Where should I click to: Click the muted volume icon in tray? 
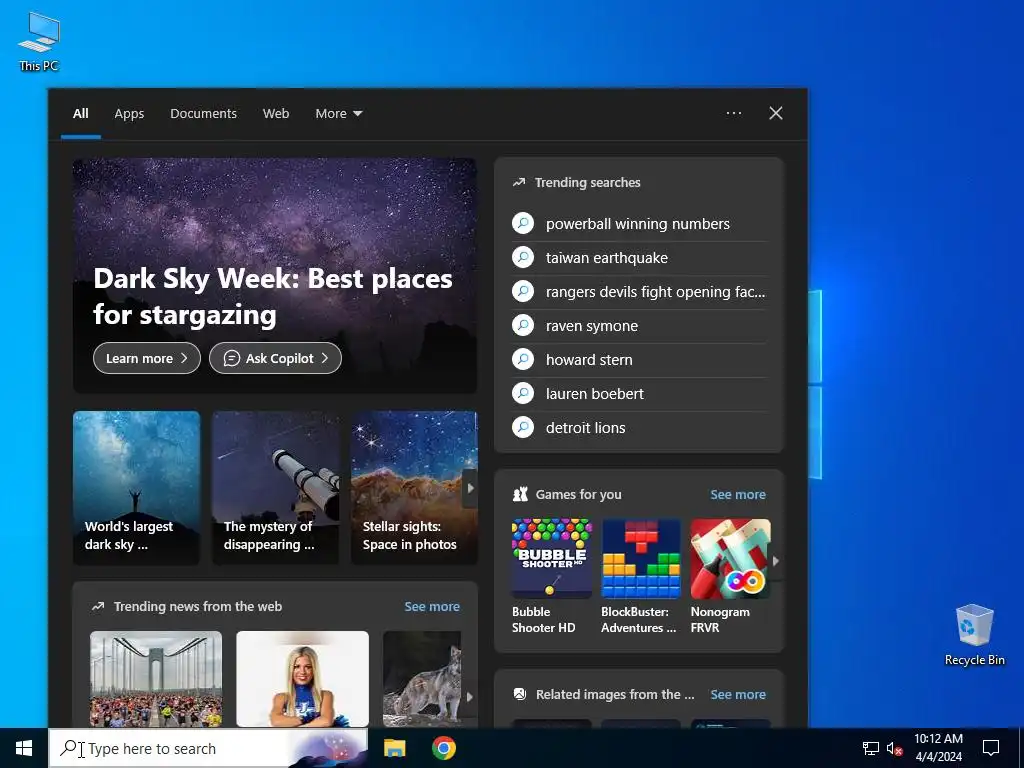point(894,748)
